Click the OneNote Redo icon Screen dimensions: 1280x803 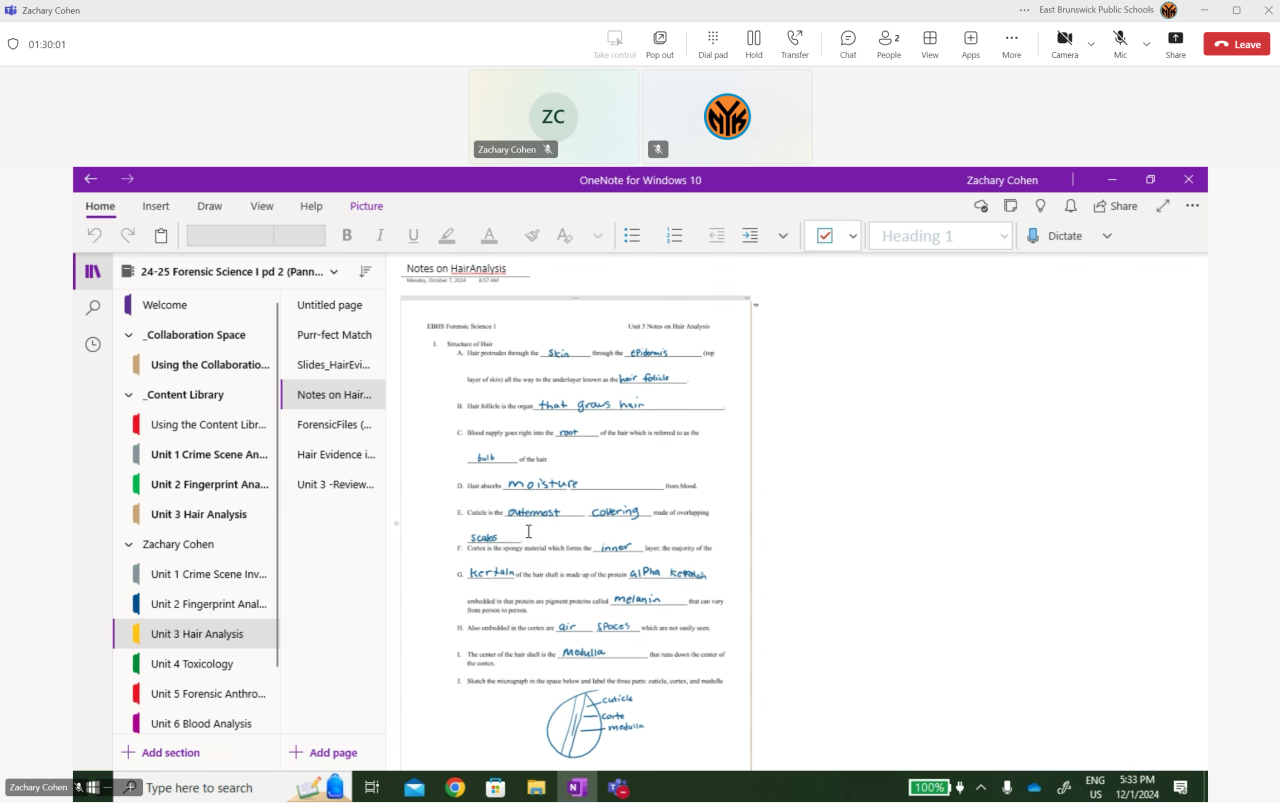tap(128, 236)
